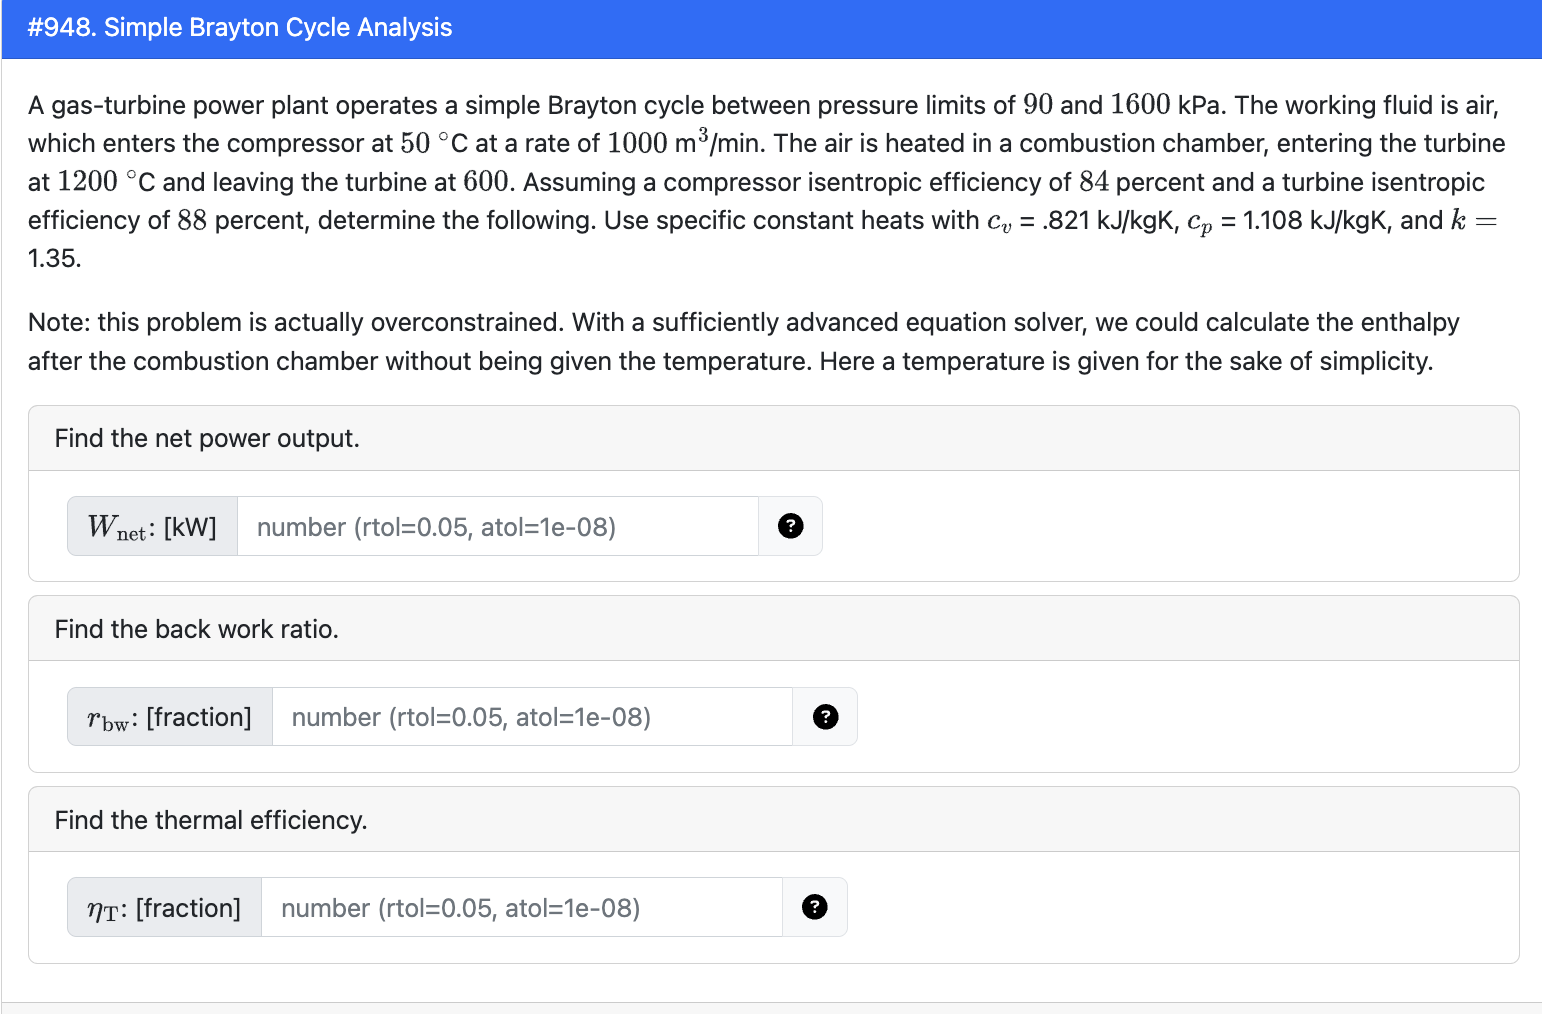This screenshot has height=1014, width=1542.
Task: Open the hint for the back work ratio
Action: point(824,716)
